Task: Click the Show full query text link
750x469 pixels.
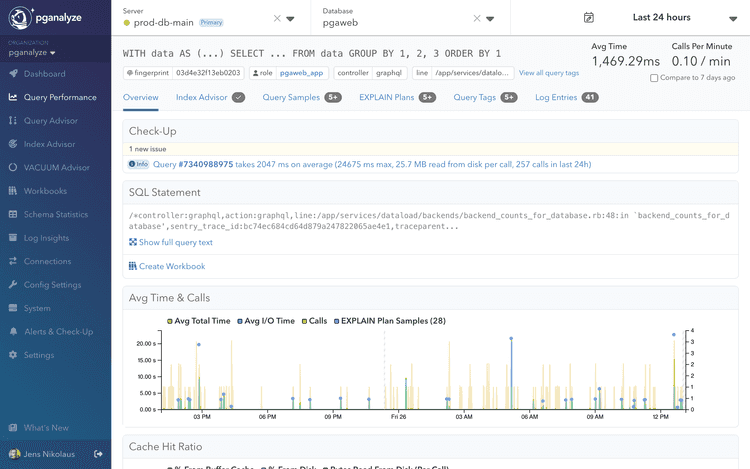Action: [175, 242]
